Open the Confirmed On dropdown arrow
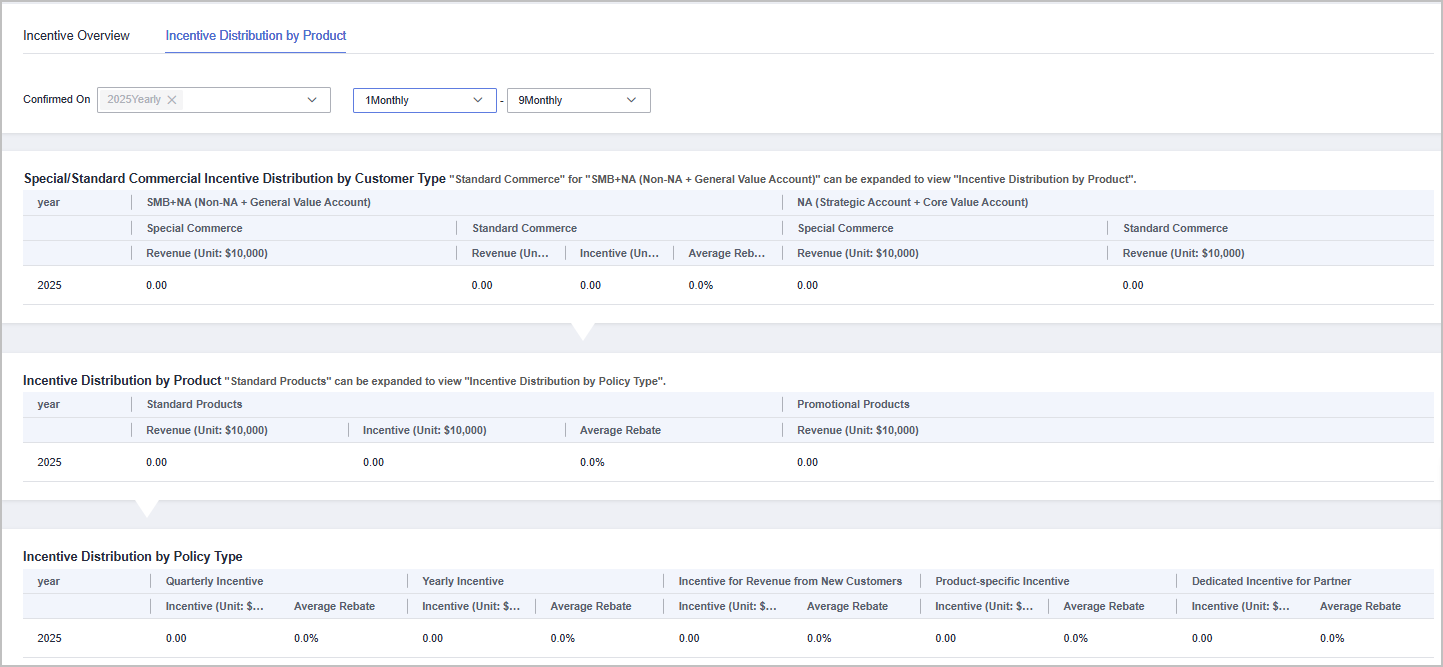This screenshot has width=1443, height=667. [x=312, y=100]
